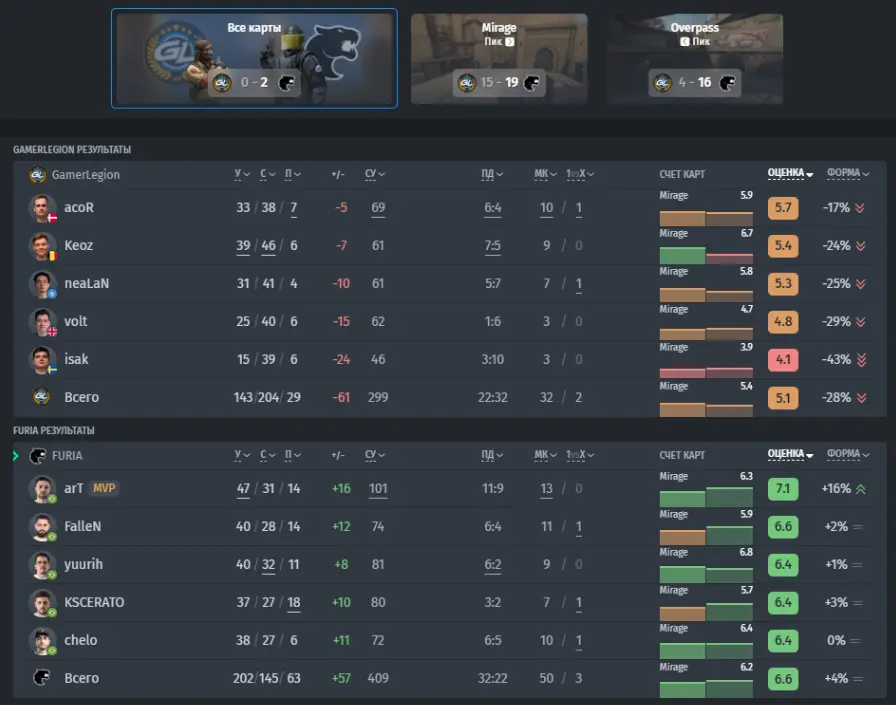The width and height of the screenshot is (896, 705).
Task: Click isak's ПД value 3:10
Action: [493, 359]
